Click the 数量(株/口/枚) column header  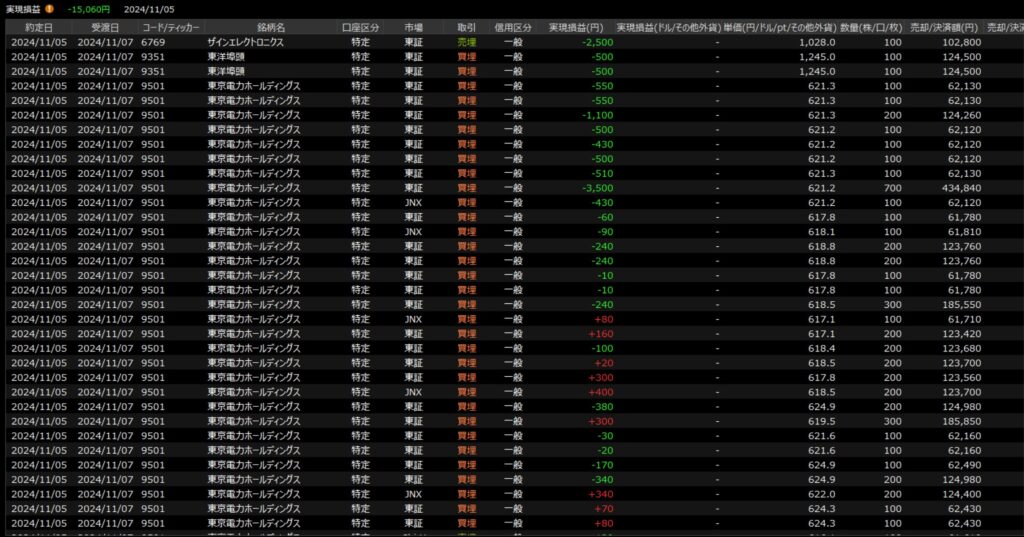tap(873, 27)
